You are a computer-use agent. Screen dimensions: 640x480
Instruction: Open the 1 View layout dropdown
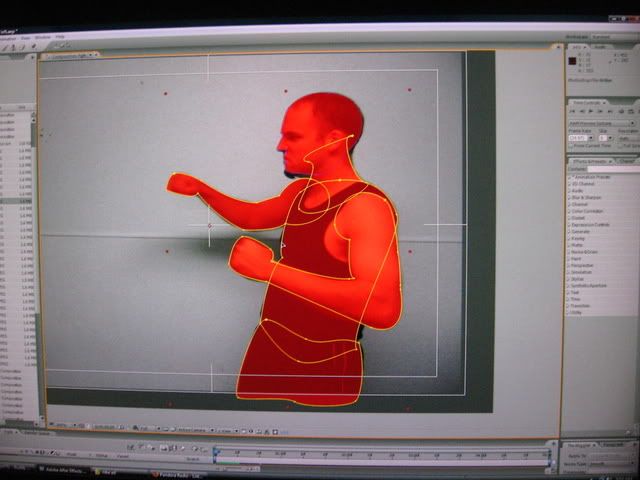(228, 431)
